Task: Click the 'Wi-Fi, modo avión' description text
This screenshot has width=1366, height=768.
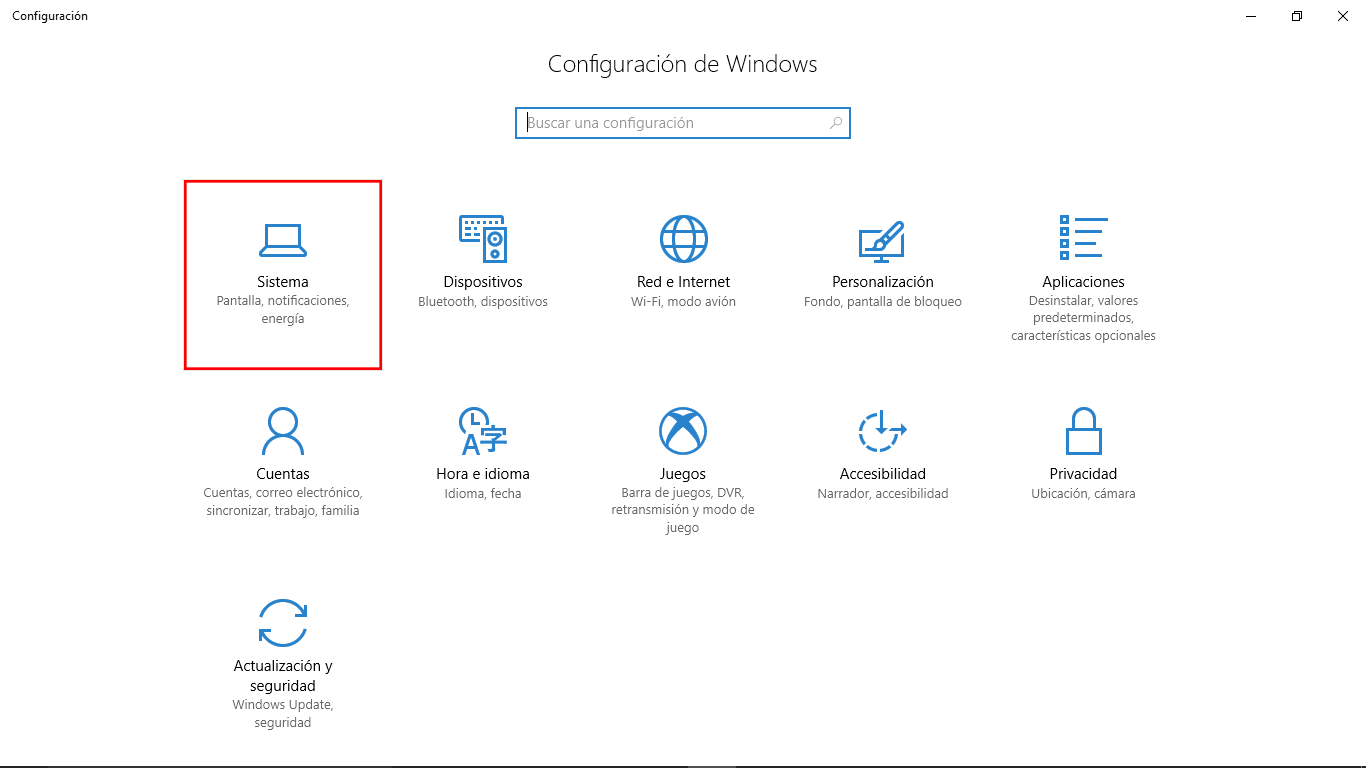Action: pyautogui.click(x=683, y=302)
